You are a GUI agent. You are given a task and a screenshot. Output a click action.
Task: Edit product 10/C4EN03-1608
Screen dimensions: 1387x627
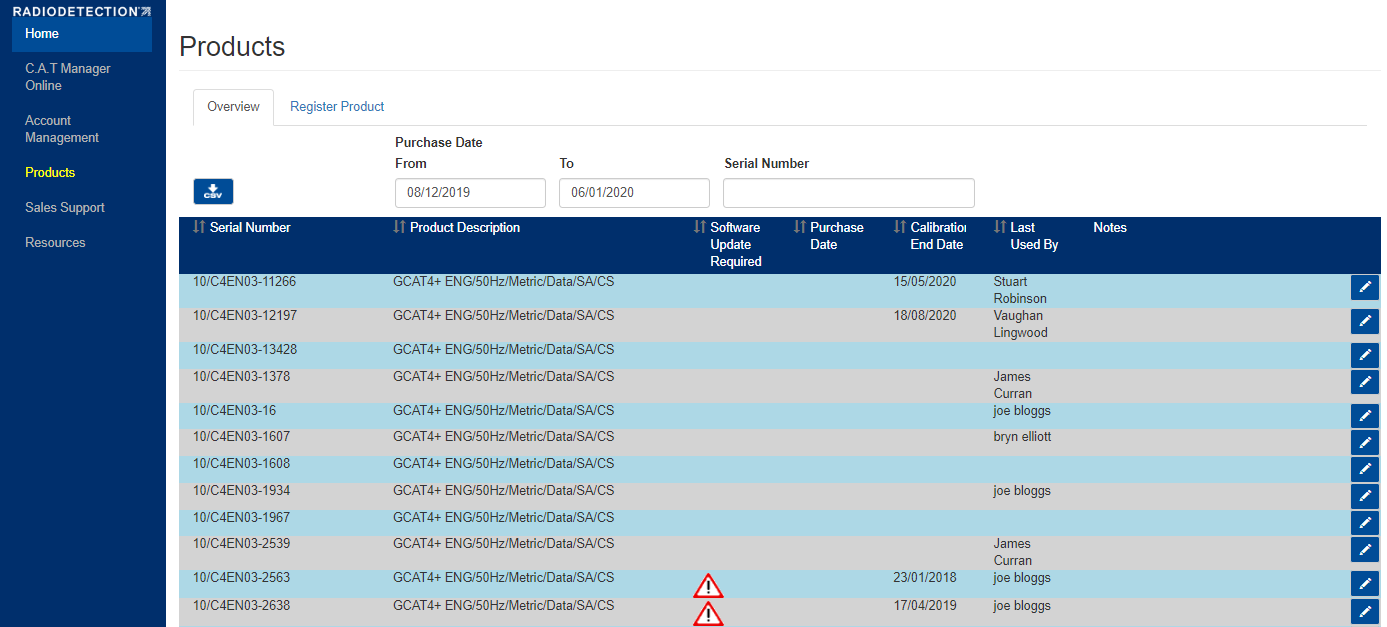pyautogui.click(x=1364, y=470)
